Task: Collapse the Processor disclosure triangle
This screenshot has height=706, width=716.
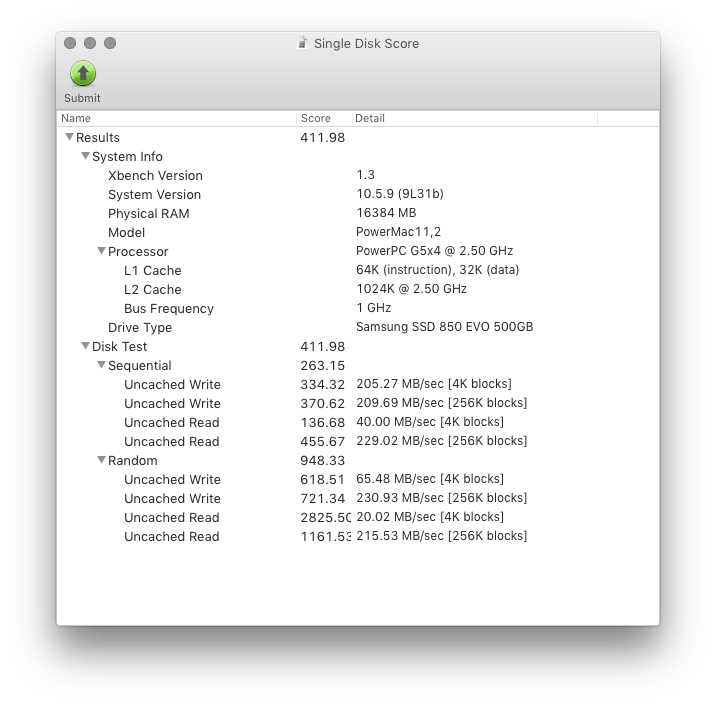Action: coord(101,251)
